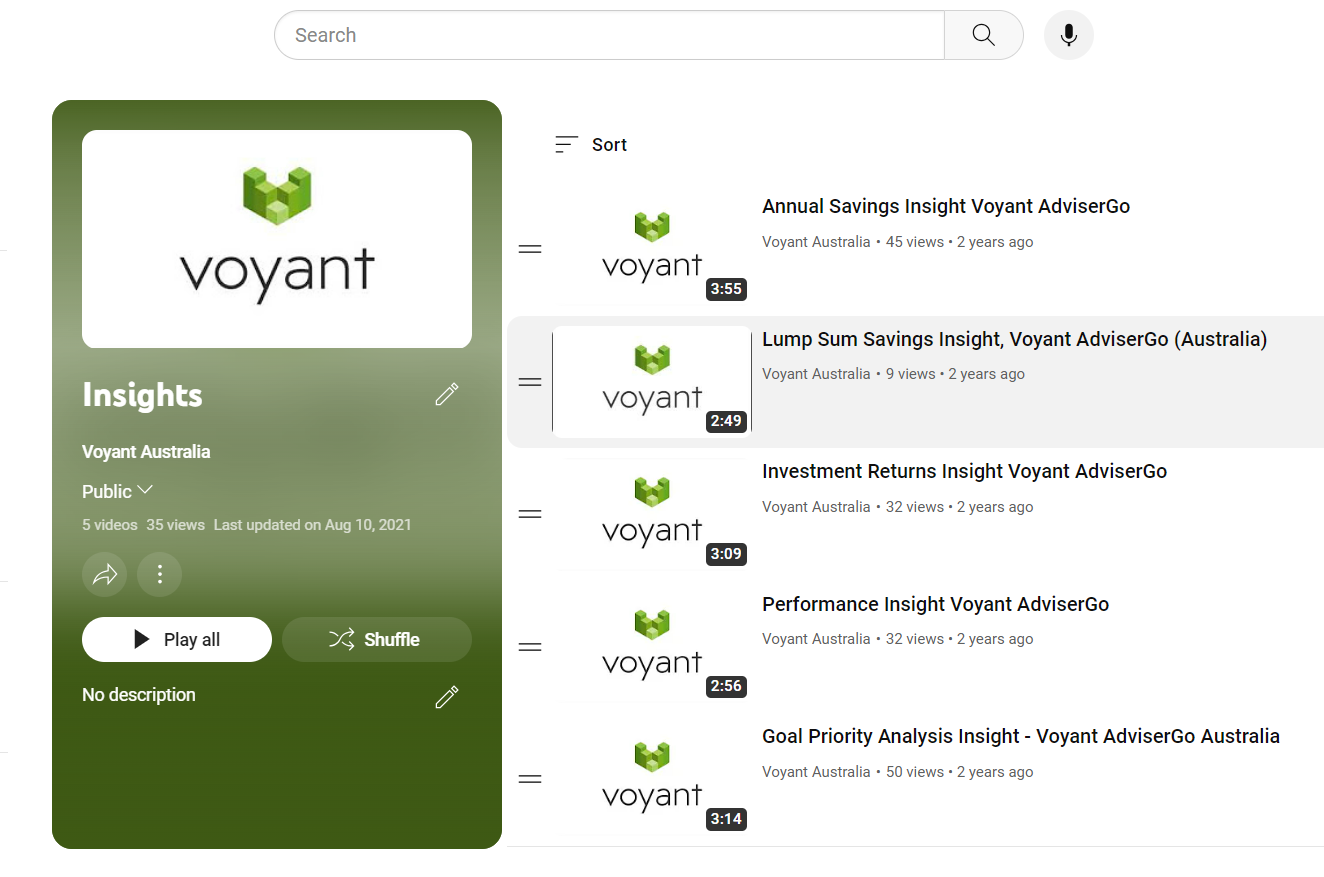Screen dimensions: 1324x877
Task: Click 'Last updated on Aug 10, 2021' text
Action: point(312,525)
